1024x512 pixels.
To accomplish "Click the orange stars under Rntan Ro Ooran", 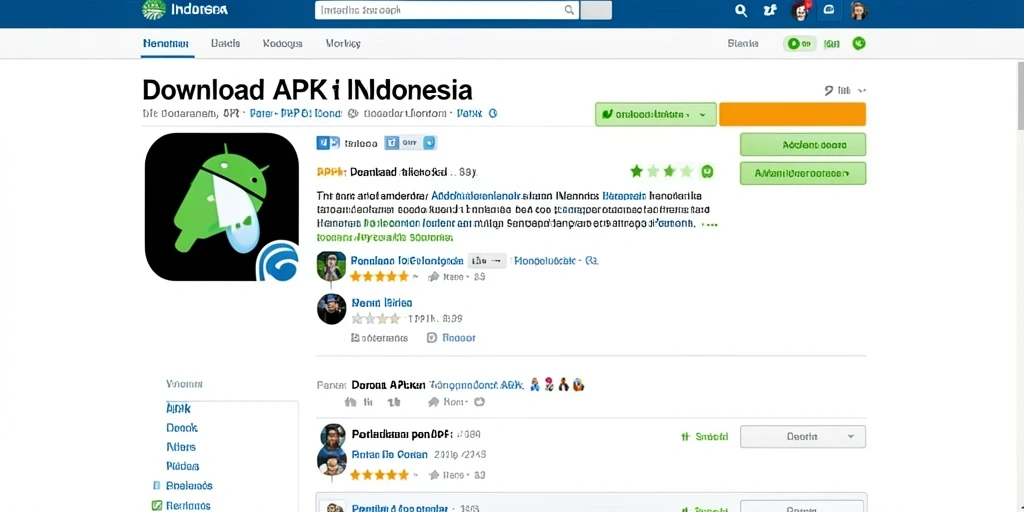I will (379, 475).
